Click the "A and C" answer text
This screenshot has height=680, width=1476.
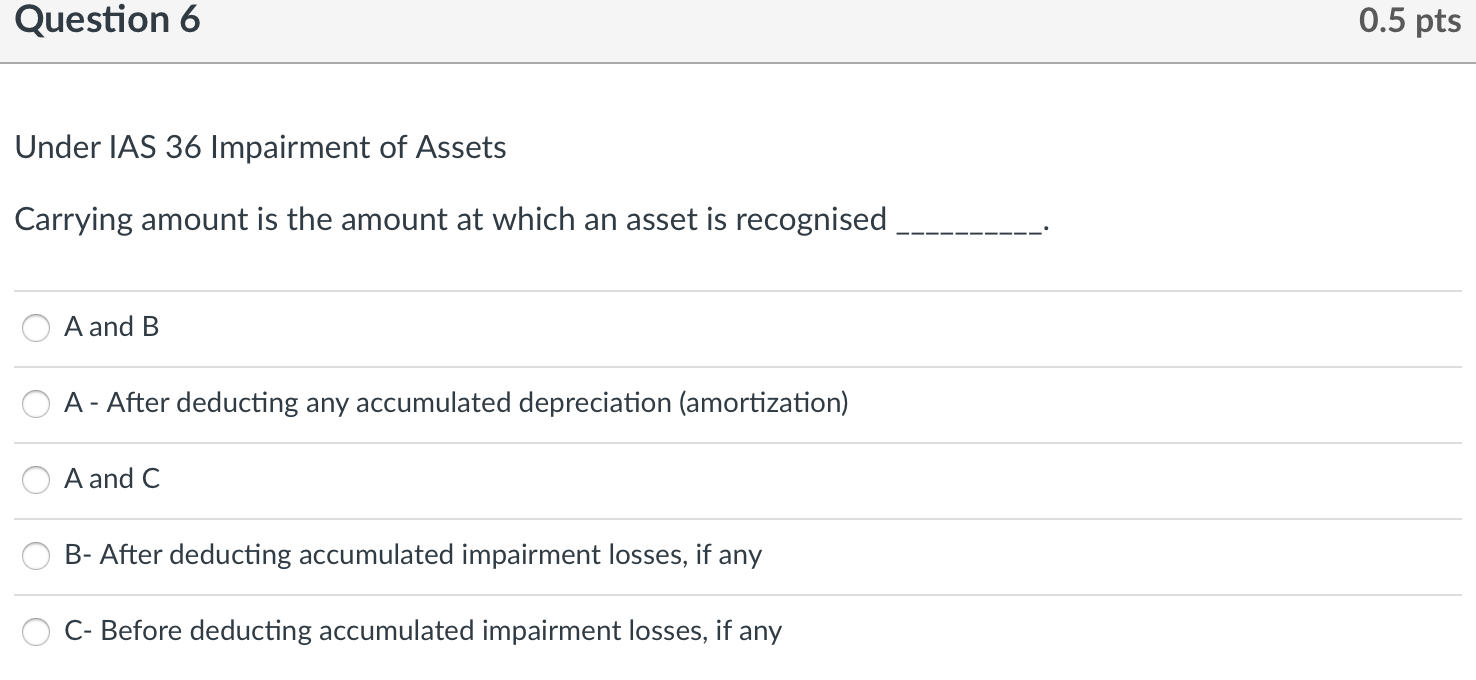(111, 480)
